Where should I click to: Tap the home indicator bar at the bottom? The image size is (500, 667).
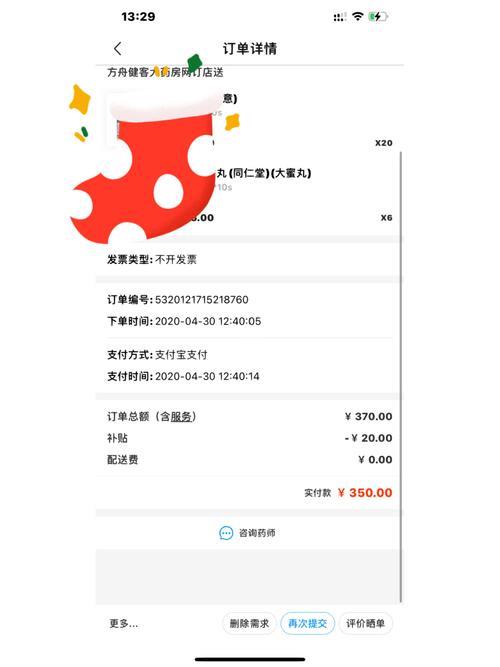click(x=250, y=659)
